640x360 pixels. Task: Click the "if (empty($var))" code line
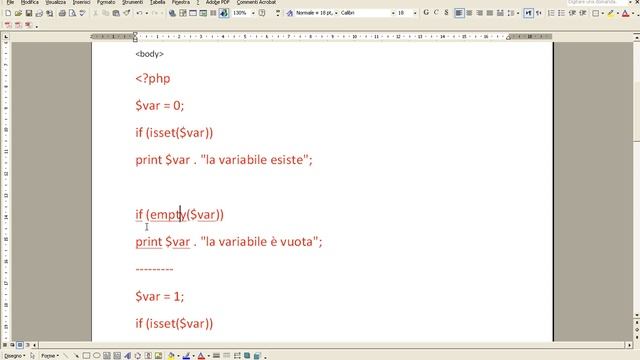(x=180, y=215)
